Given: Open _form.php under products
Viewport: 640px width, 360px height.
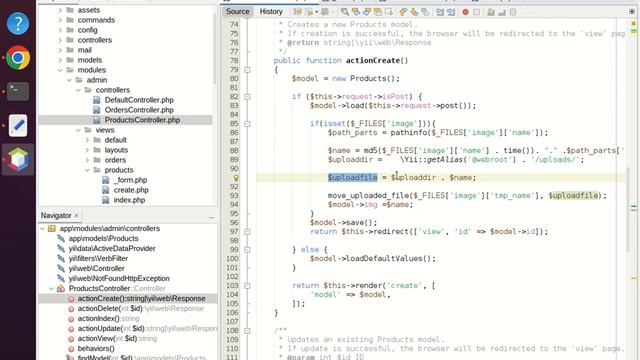Looking at the screenshot, I should (x=130, y=180).
